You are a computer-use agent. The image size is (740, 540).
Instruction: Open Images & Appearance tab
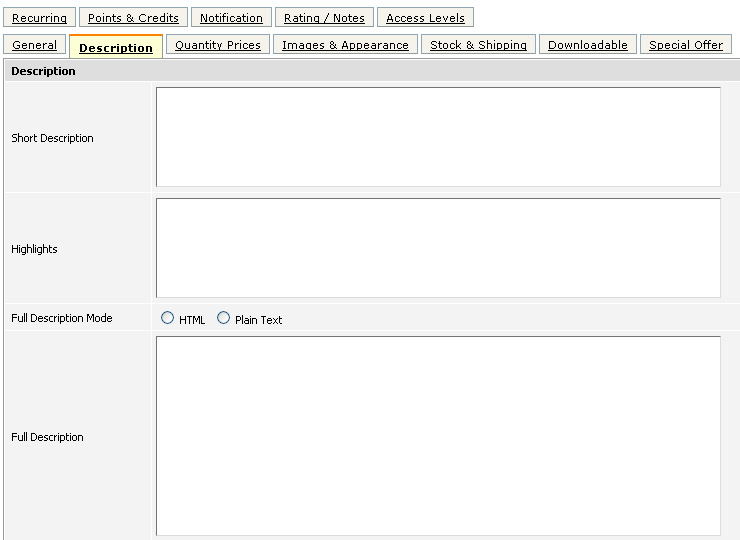[x=345, y=44]
